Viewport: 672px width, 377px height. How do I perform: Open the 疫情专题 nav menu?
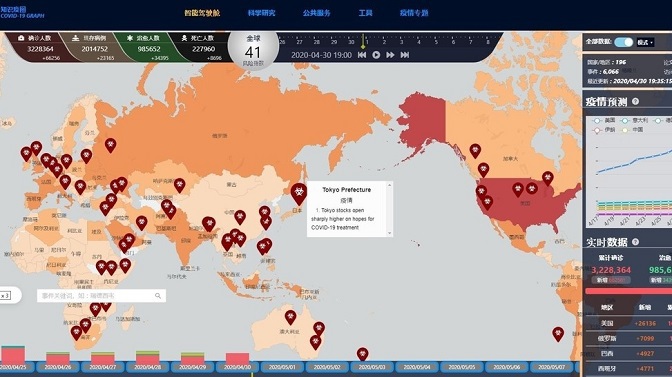tap(414, 13)
